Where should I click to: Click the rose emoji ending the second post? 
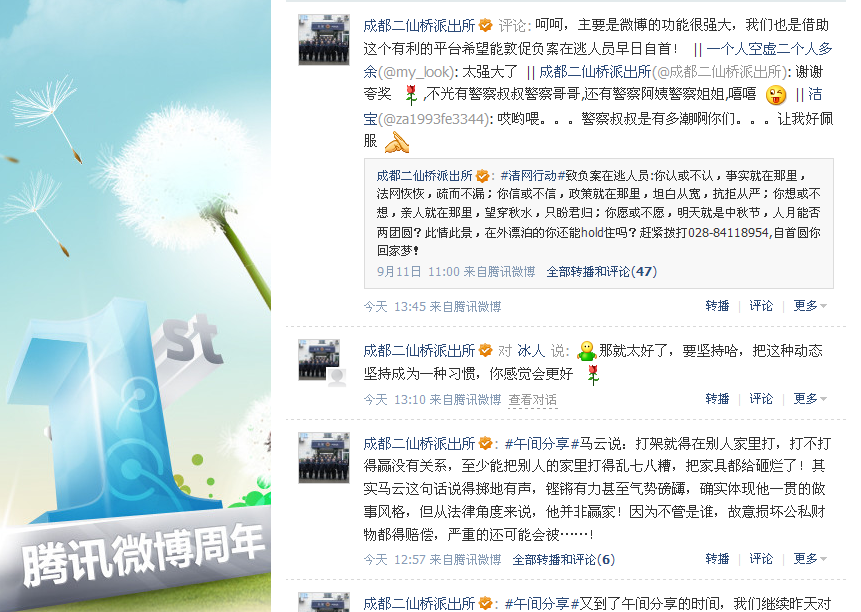pos(592,375)
